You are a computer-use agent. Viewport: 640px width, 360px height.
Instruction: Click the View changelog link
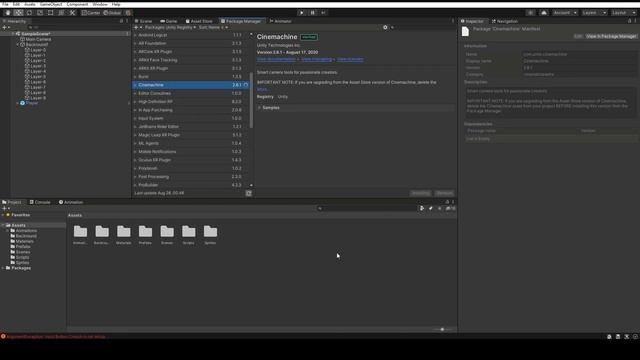[x=317, y=59]
